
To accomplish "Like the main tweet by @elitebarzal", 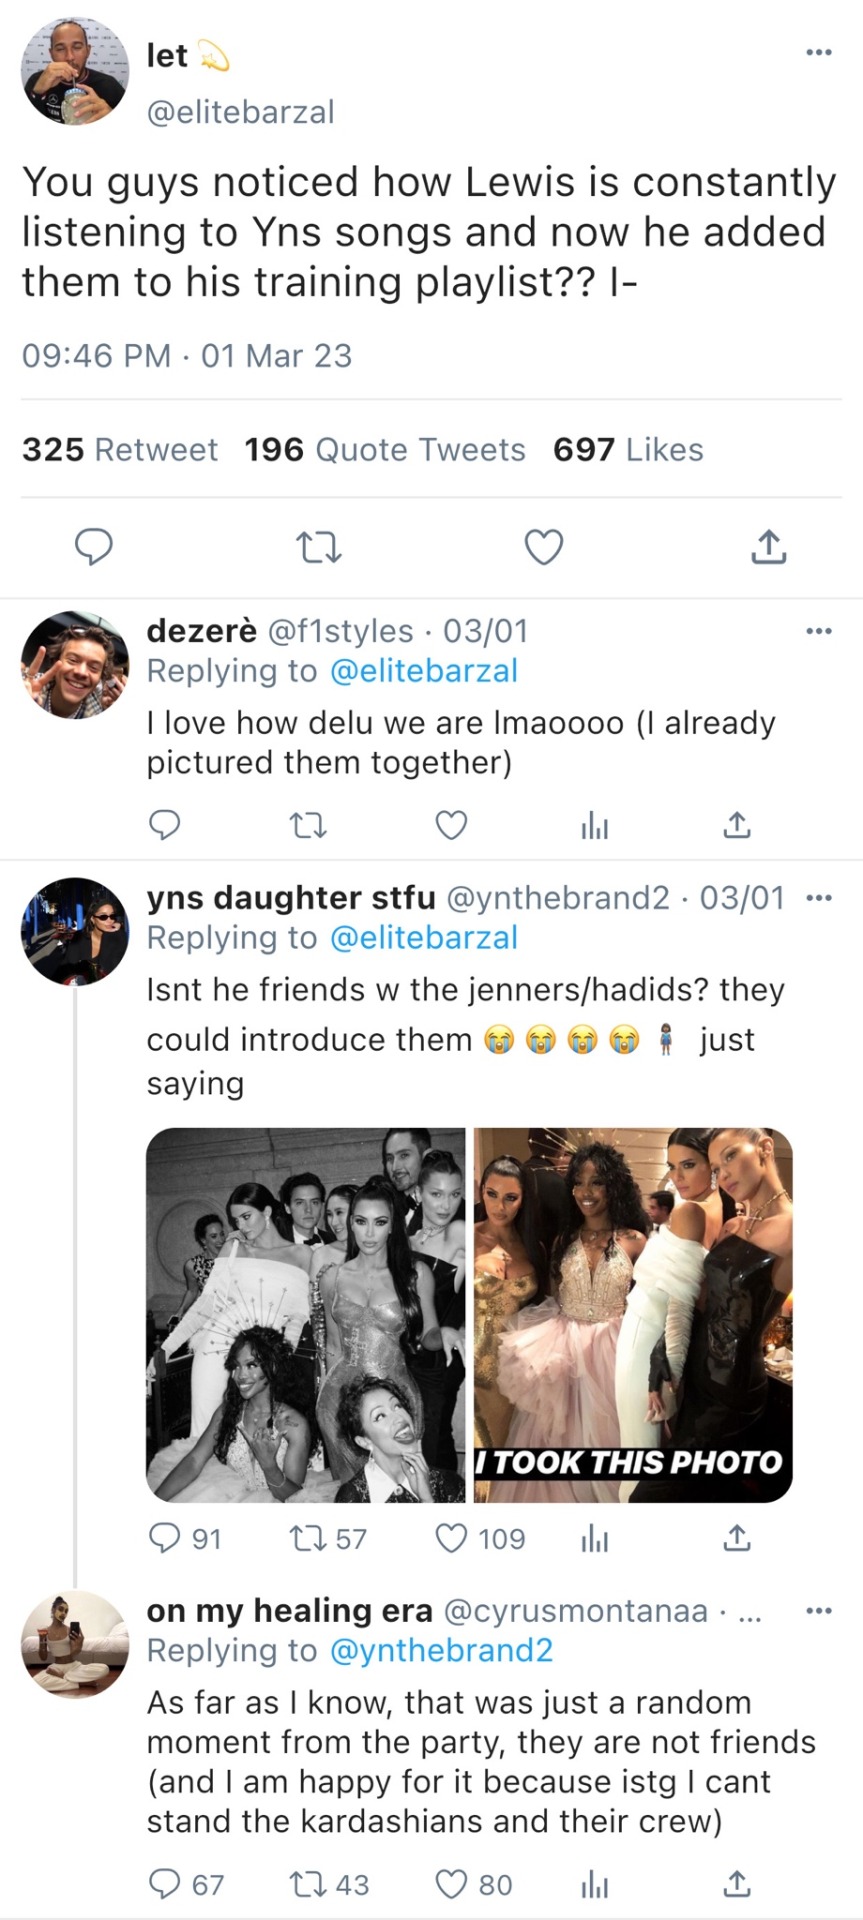I will [x=544, y=547].
